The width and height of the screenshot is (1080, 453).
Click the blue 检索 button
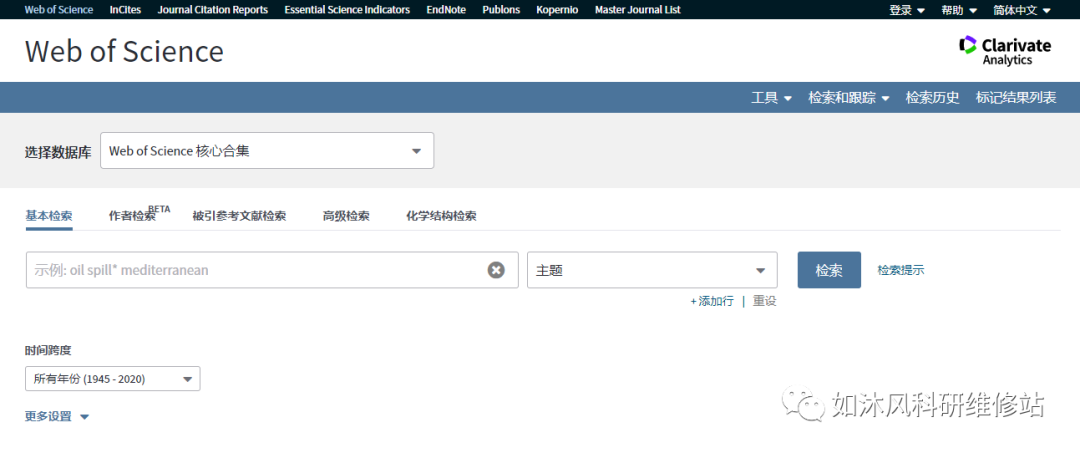click(829, 270)
